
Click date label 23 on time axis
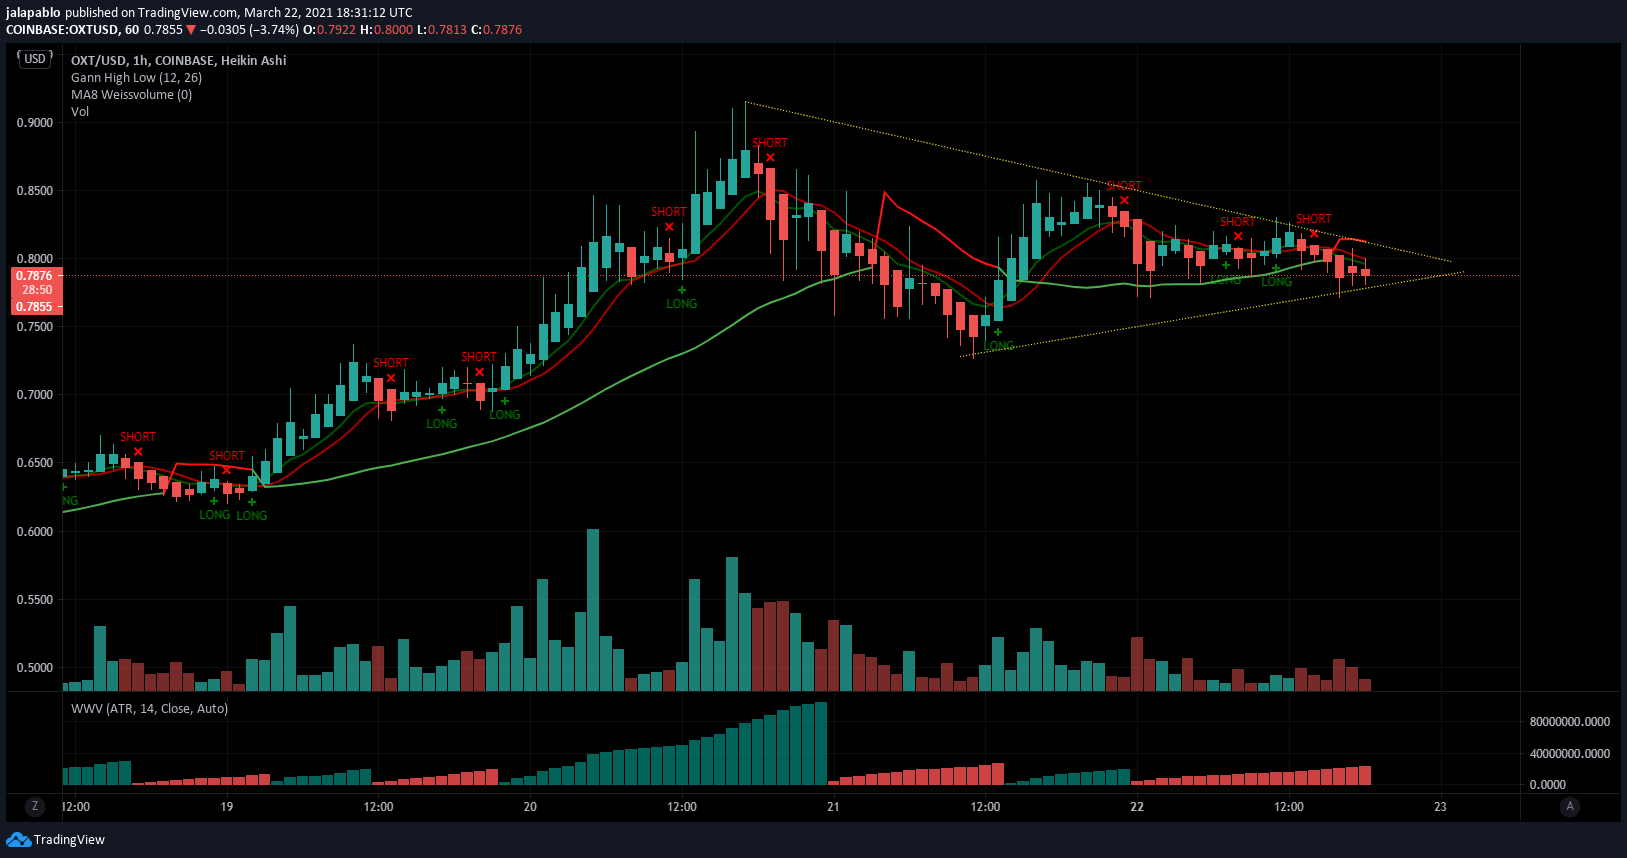1440,806
